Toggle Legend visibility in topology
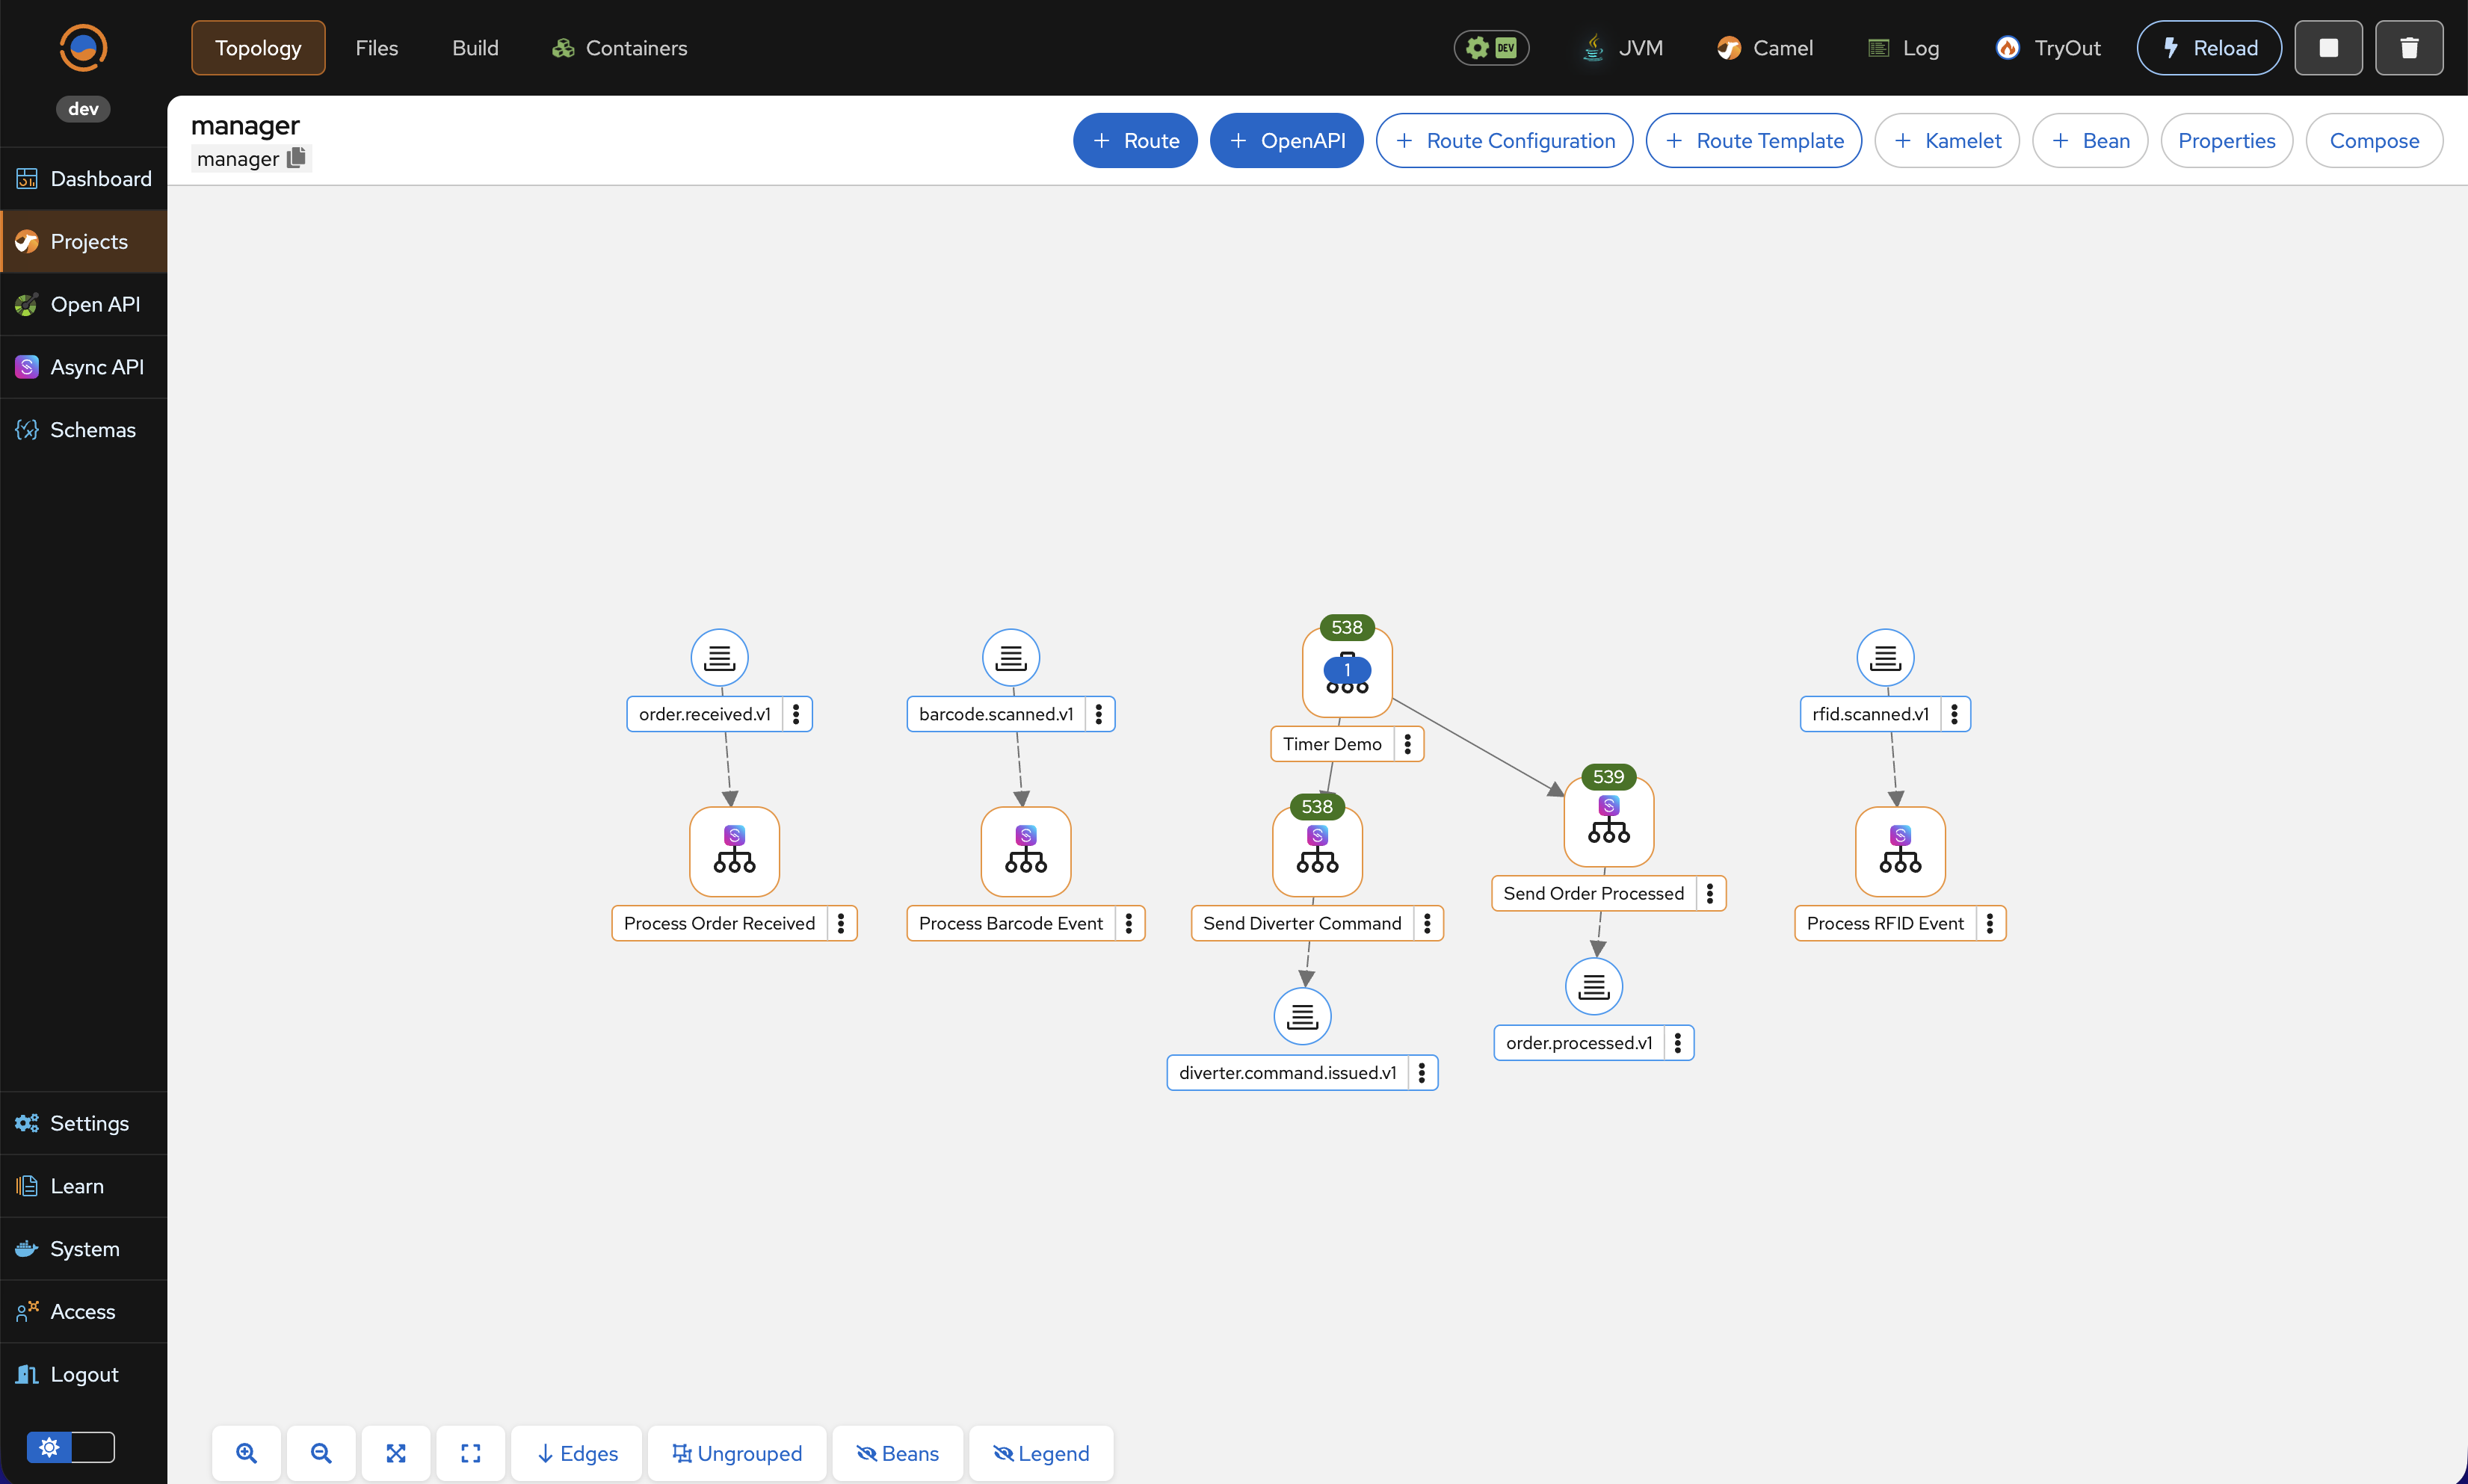The image size is (2468, 1484). 1041,1453
